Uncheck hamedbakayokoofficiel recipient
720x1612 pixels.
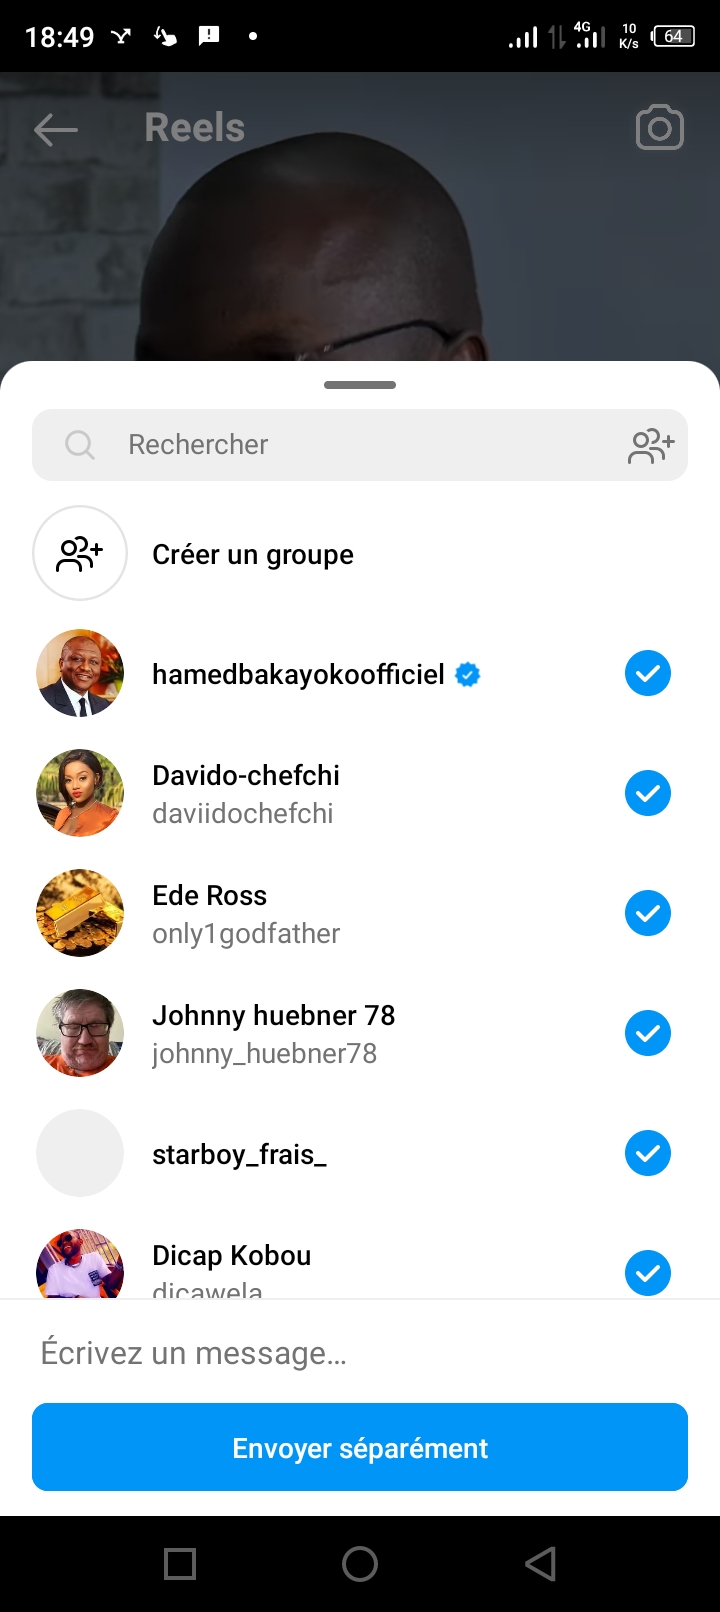pyautogui.click(x=647, y=673)
